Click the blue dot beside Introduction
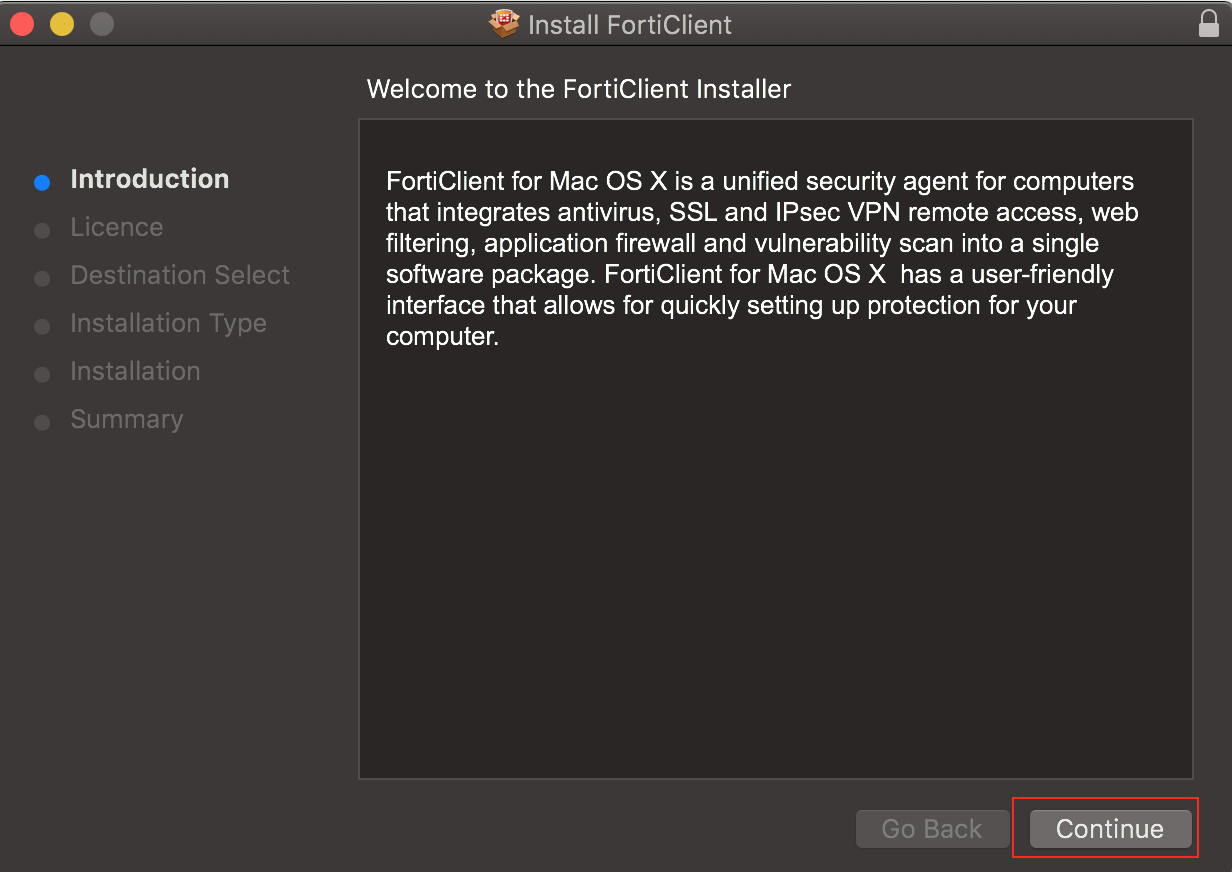Viewport: 1232px width, 872px height. point(42,181)
